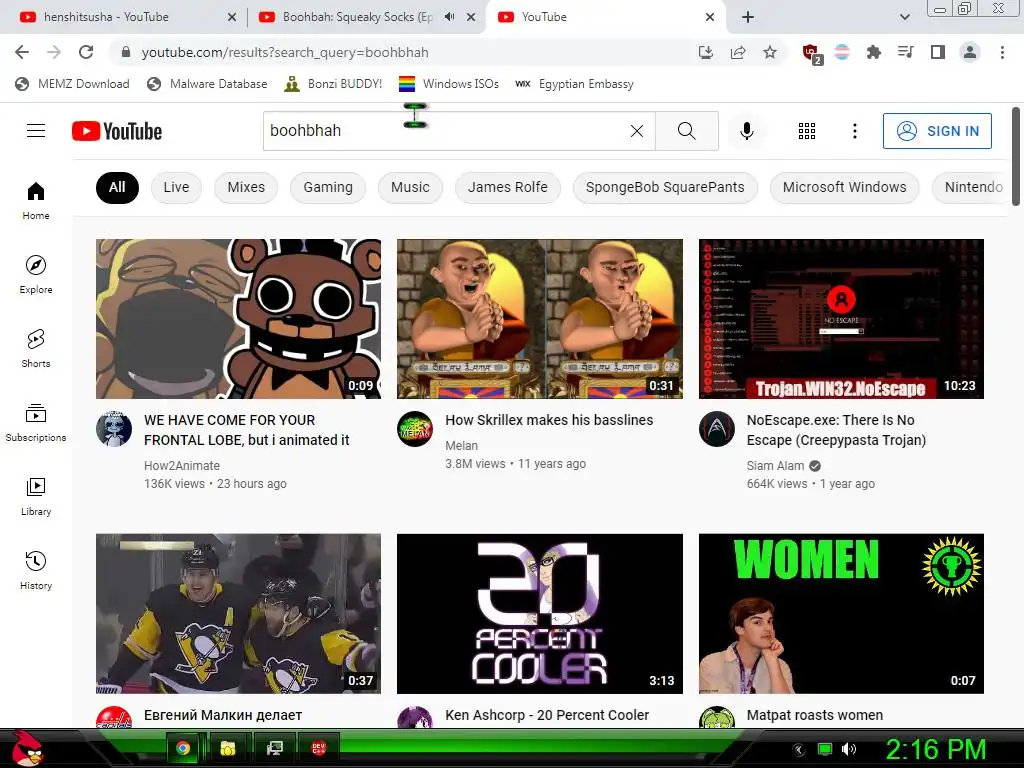
Task: Select the SpongeBob SquarePants filter chip
Action: [665, 187]
